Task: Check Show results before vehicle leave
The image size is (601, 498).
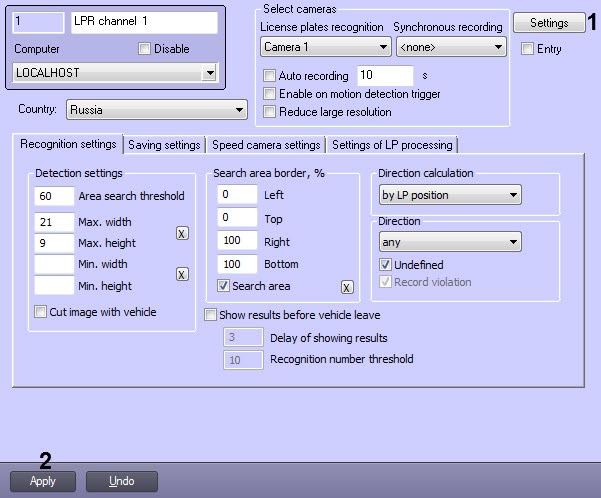Action: point(211,314)
